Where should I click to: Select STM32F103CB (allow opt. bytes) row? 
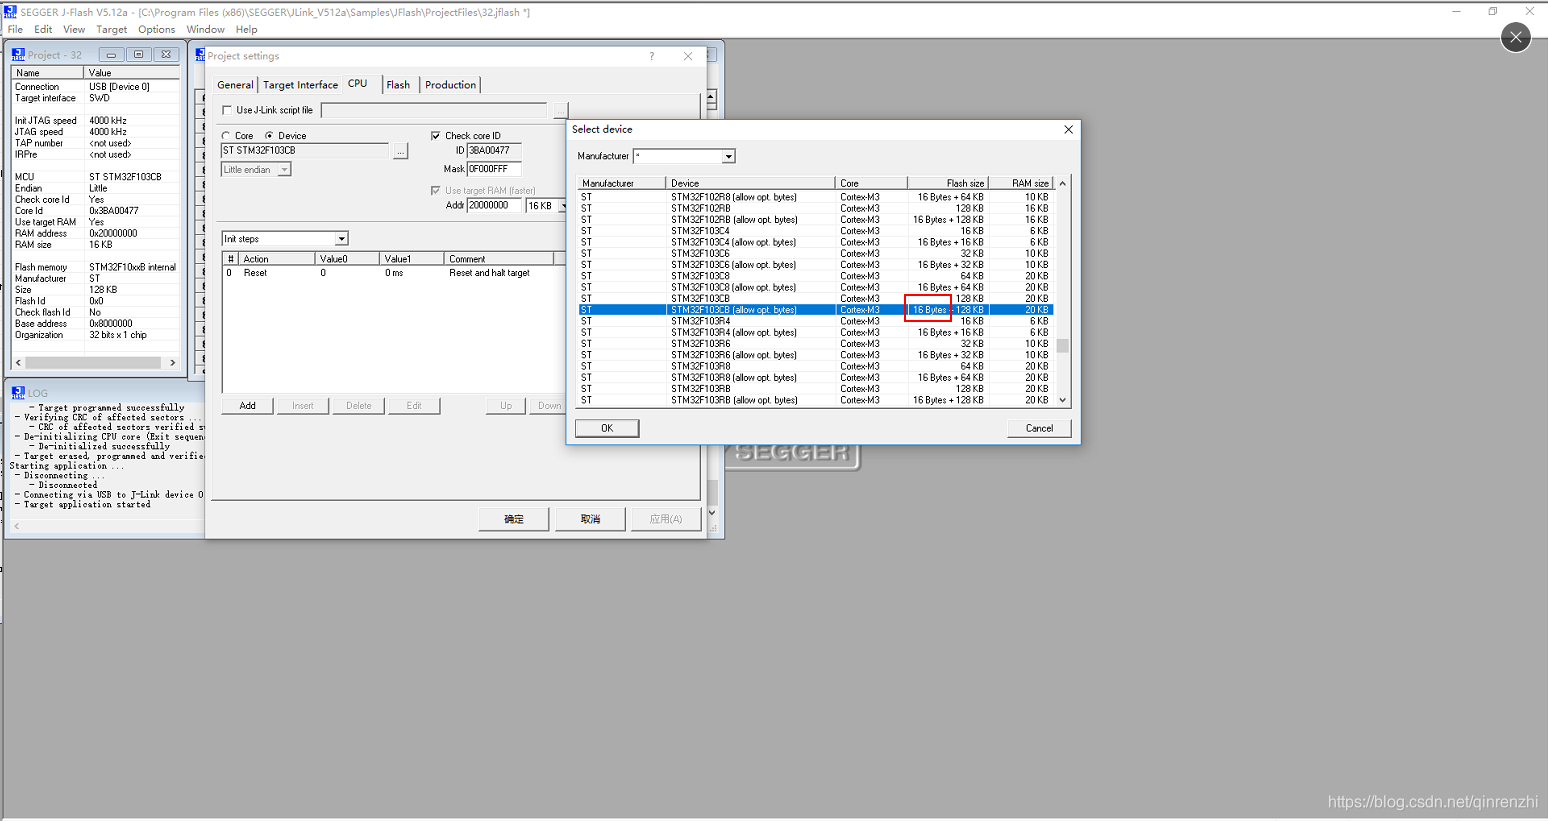click(815, 310)
